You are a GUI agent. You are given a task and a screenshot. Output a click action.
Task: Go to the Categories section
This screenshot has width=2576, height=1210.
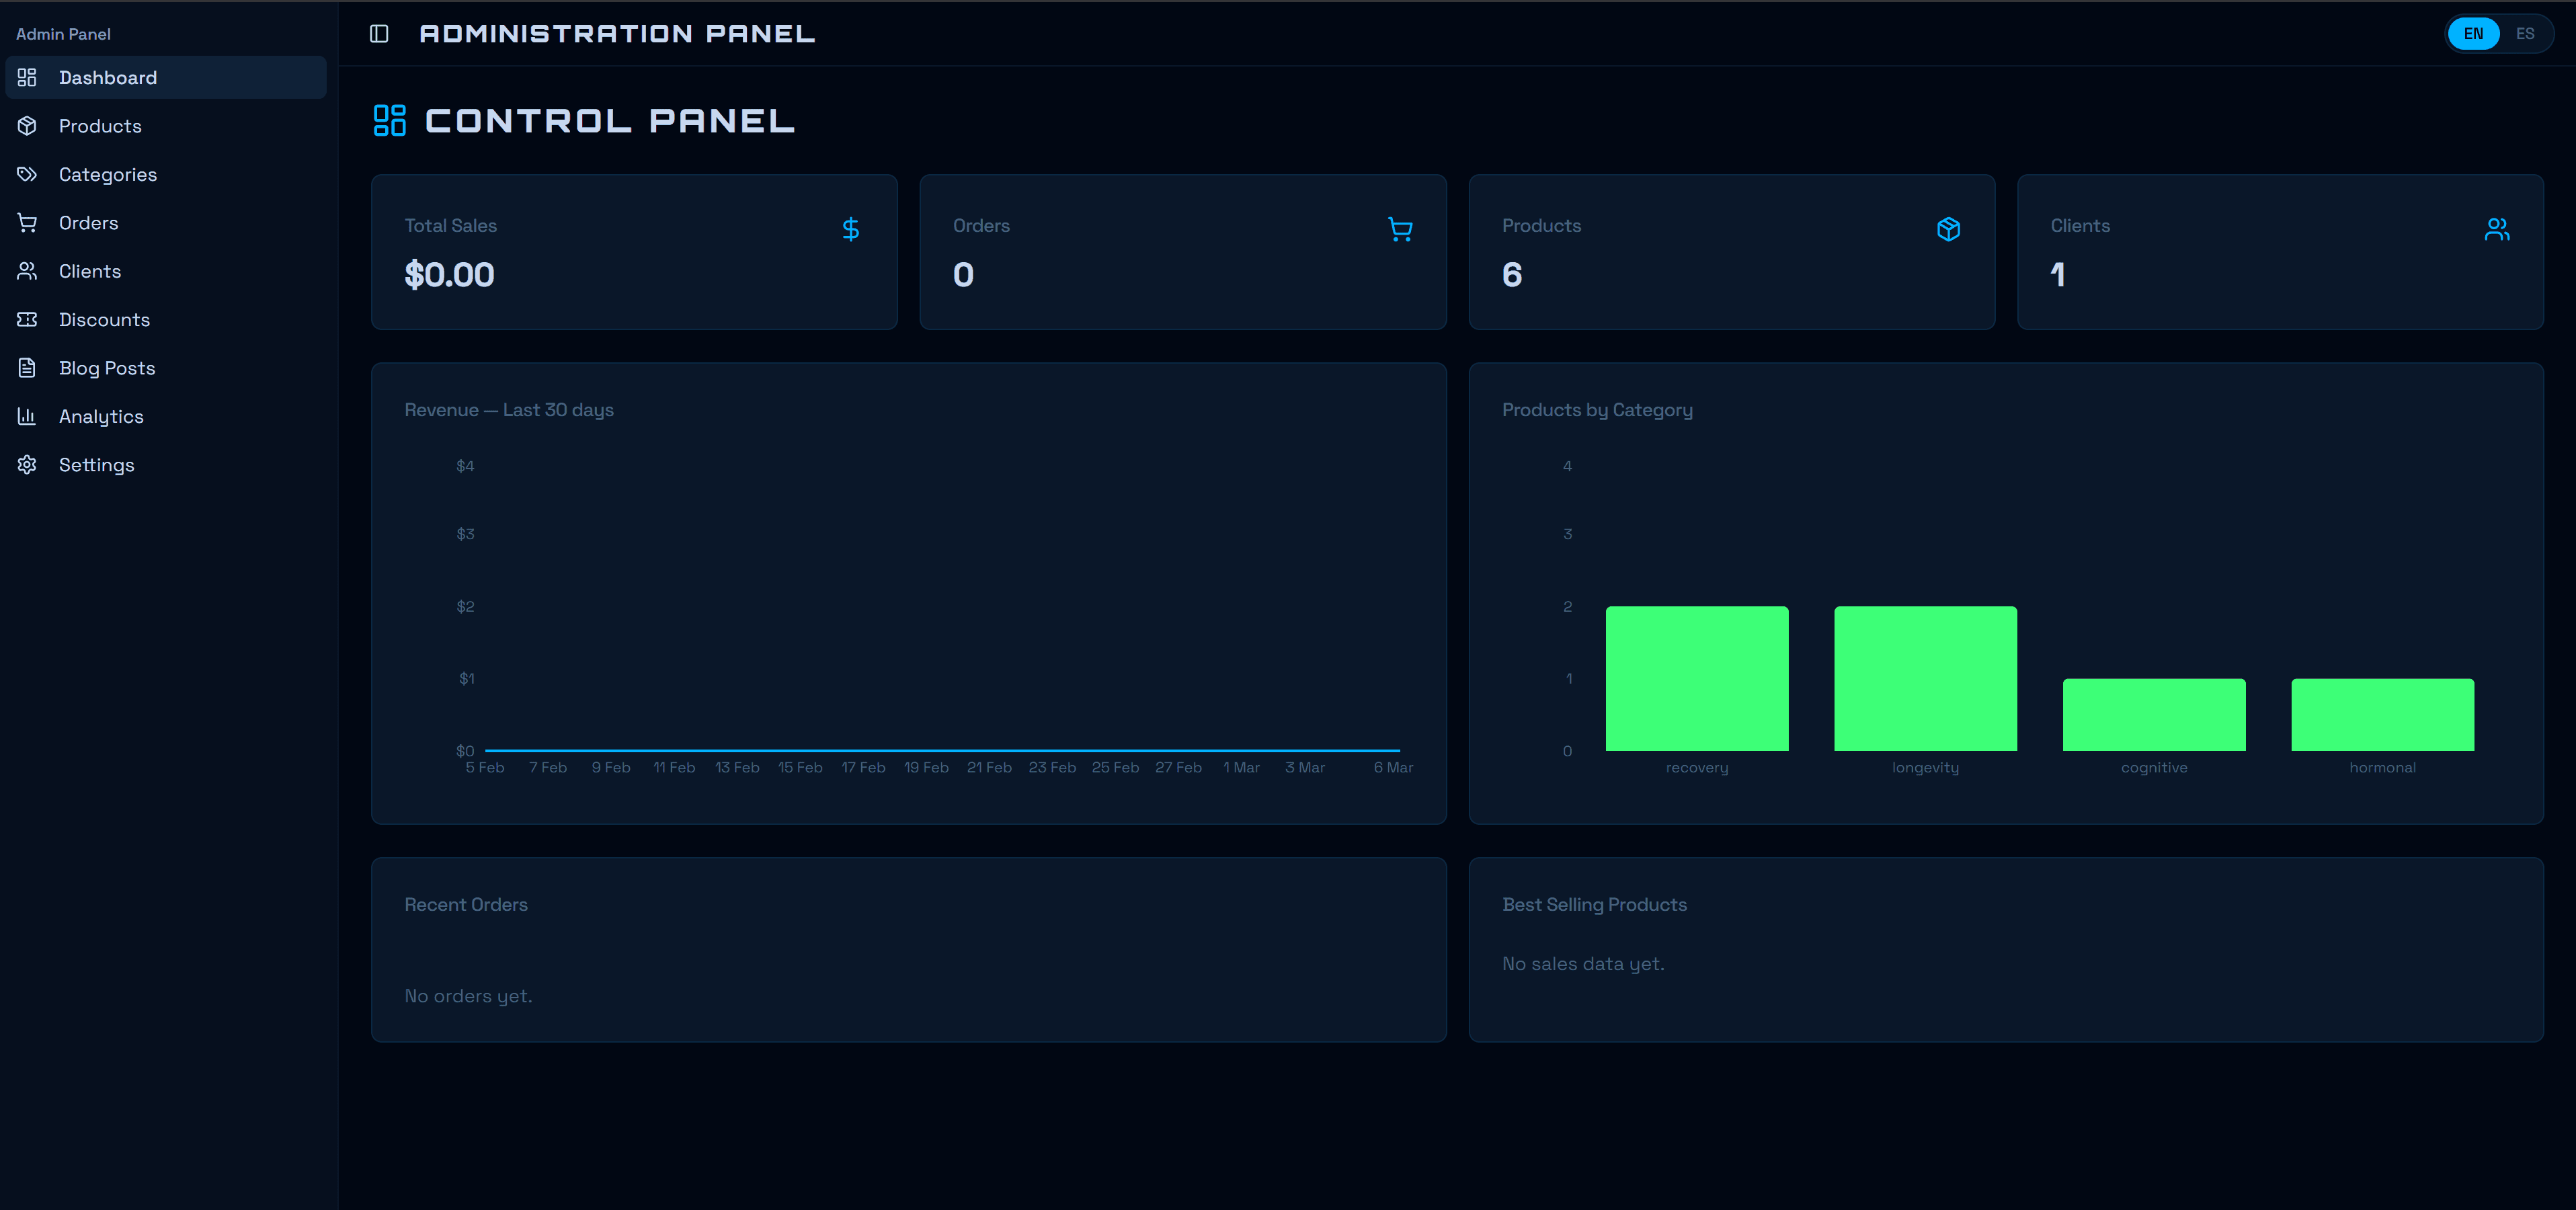pyautogui.click(x=107, y=174)
